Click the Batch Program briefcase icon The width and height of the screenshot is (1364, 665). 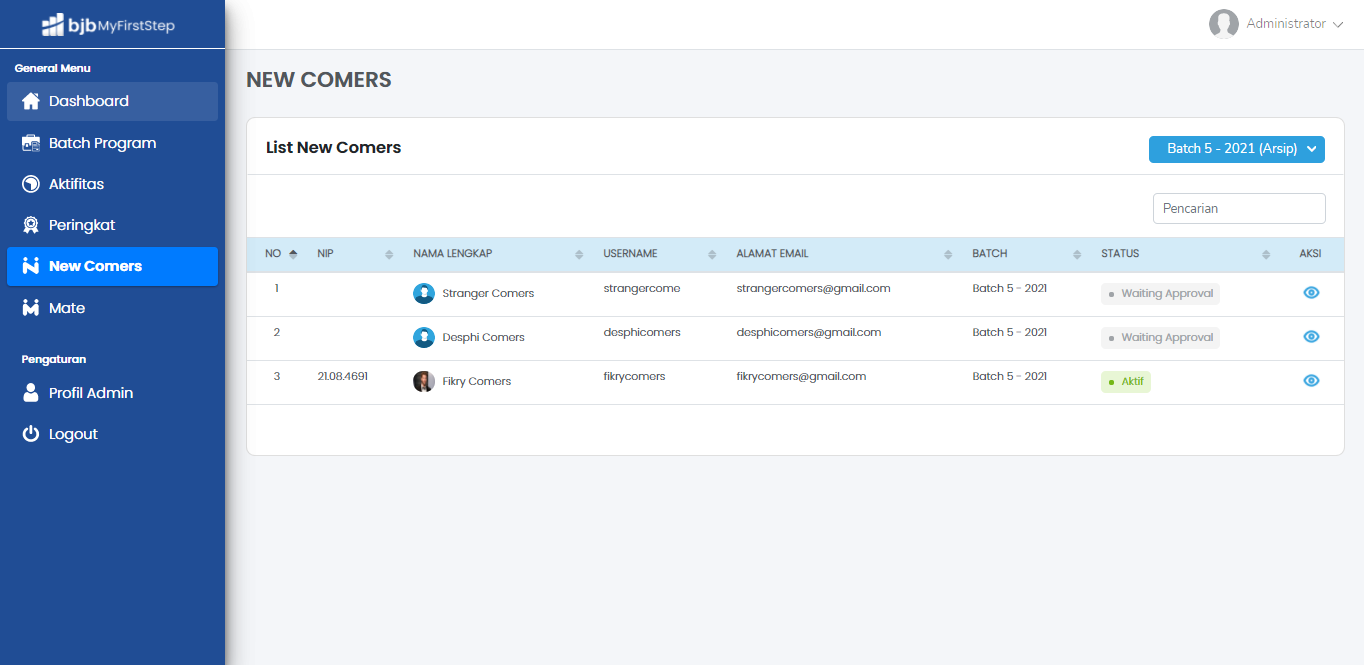31,143
